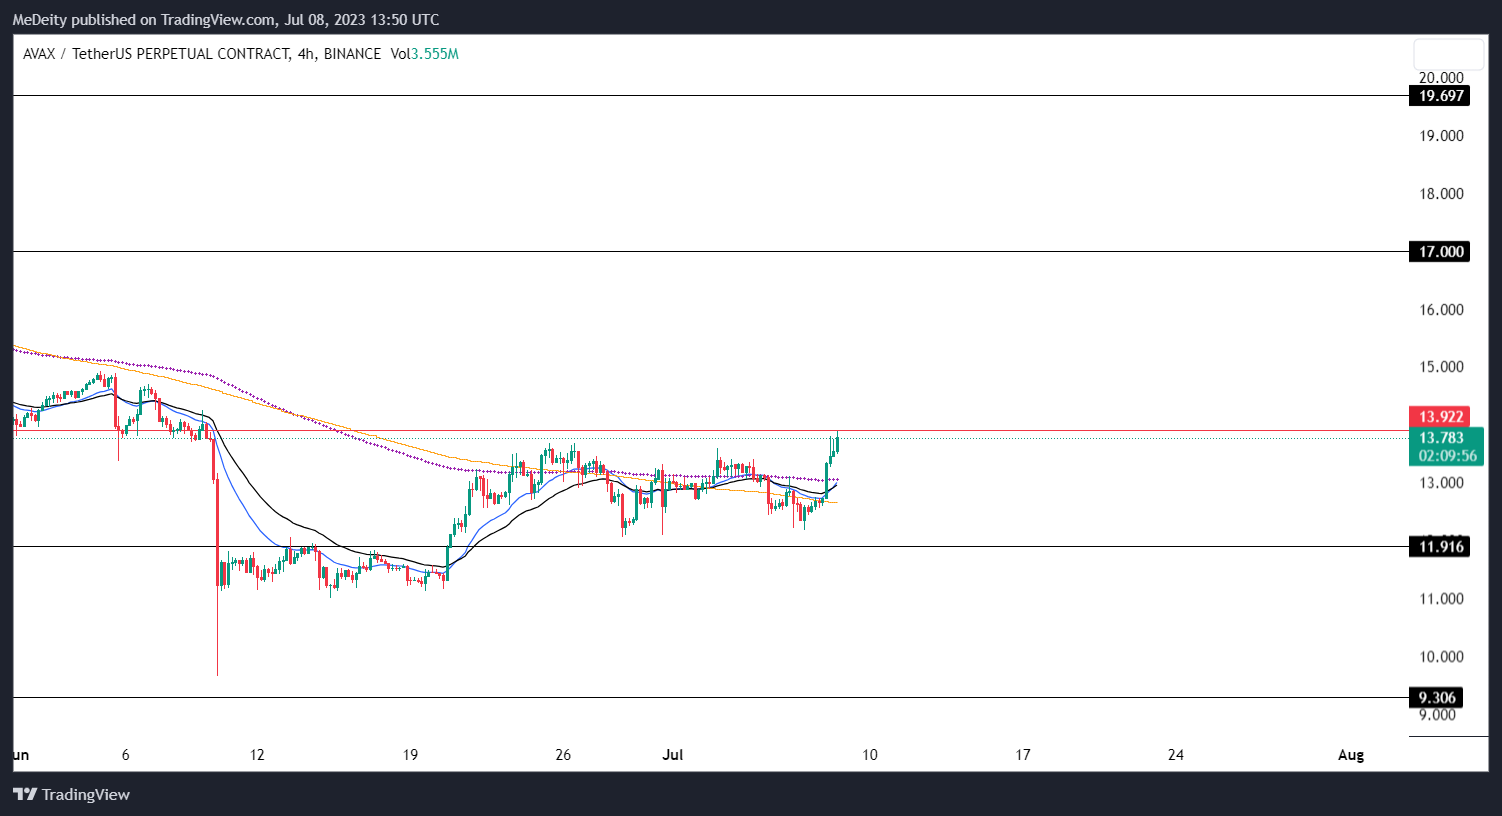This screenshot has width=1502, height=816.
Task: Click the 9.306 price level label
Action: 1437,697
